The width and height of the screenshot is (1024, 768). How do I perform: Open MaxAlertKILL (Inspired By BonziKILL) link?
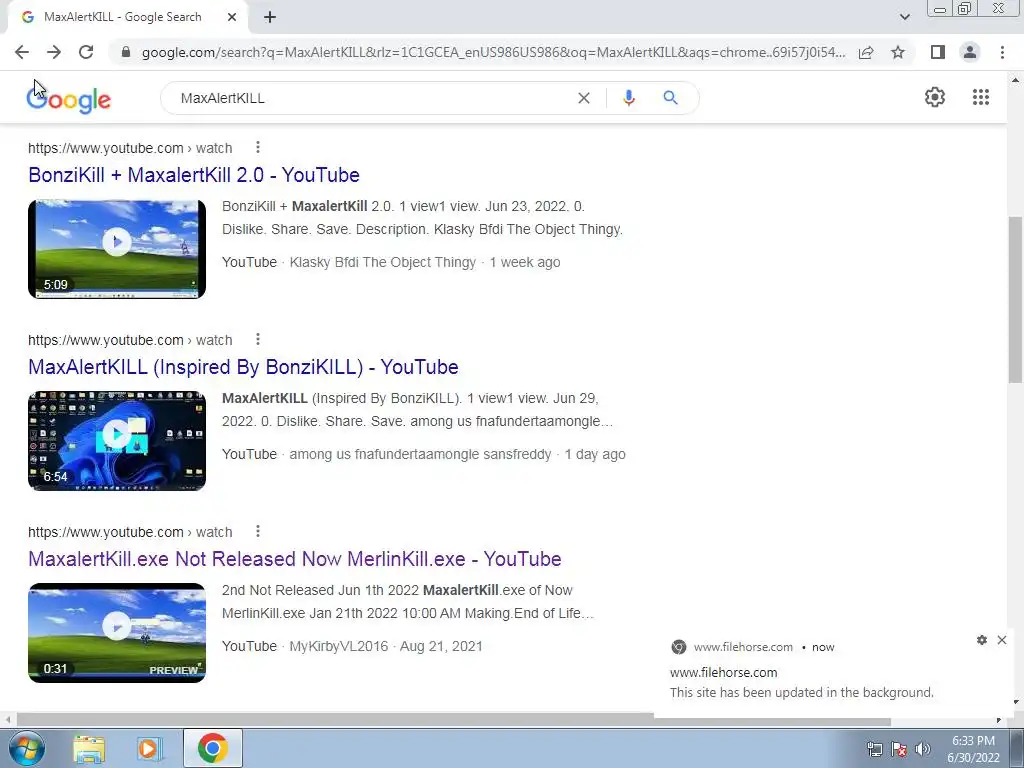click(243, 367)
